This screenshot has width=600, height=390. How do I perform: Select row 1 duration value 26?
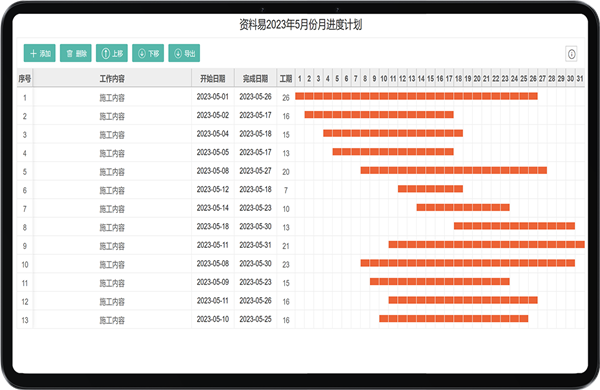point(286,98)
